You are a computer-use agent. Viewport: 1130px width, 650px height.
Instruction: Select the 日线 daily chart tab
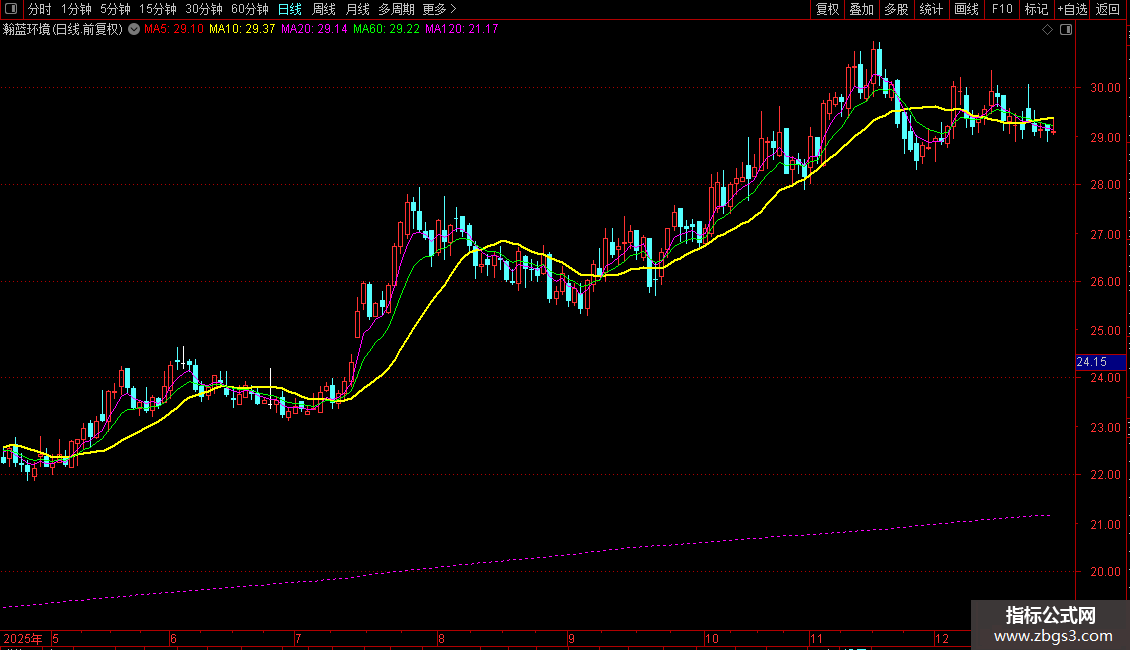[x=290, y=9]
